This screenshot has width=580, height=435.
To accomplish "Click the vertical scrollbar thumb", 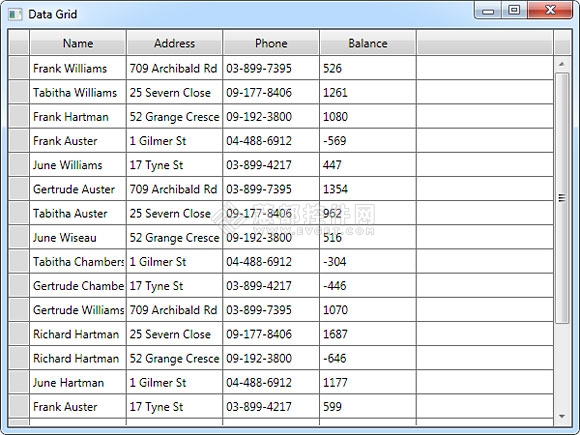I will 562,198.
